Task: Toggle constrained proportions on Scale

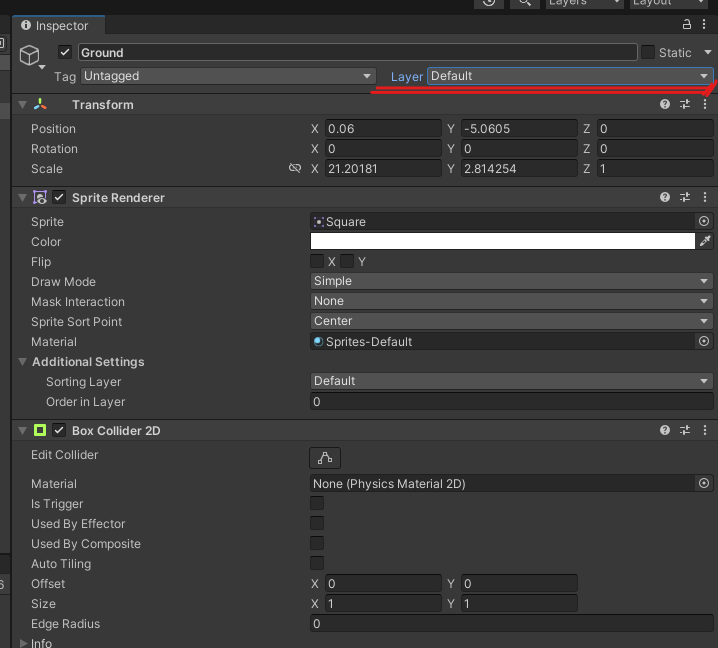Action: [295, 169]
